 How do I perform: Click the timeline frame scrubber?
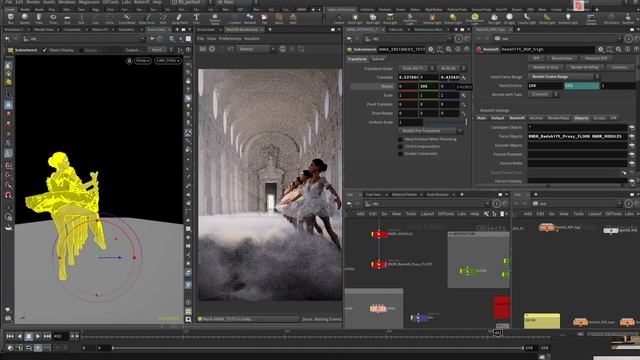coord(498,333)
